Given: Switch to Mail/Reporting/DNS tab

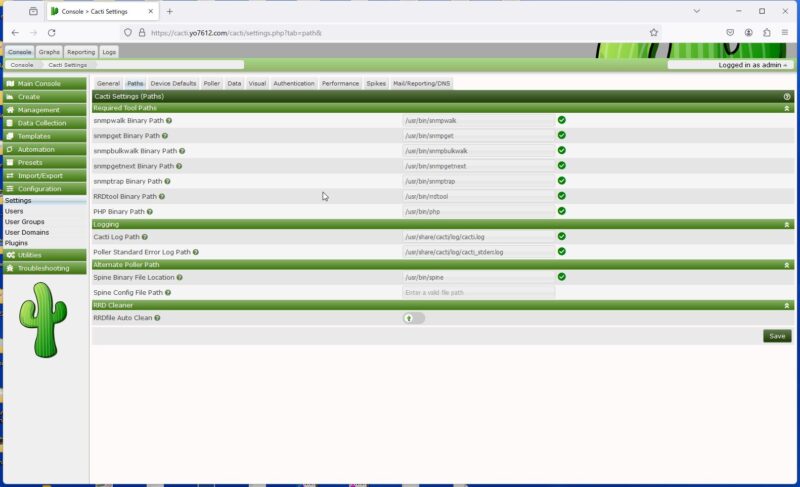Looking at the screenshot, I should tap(421, 84).
